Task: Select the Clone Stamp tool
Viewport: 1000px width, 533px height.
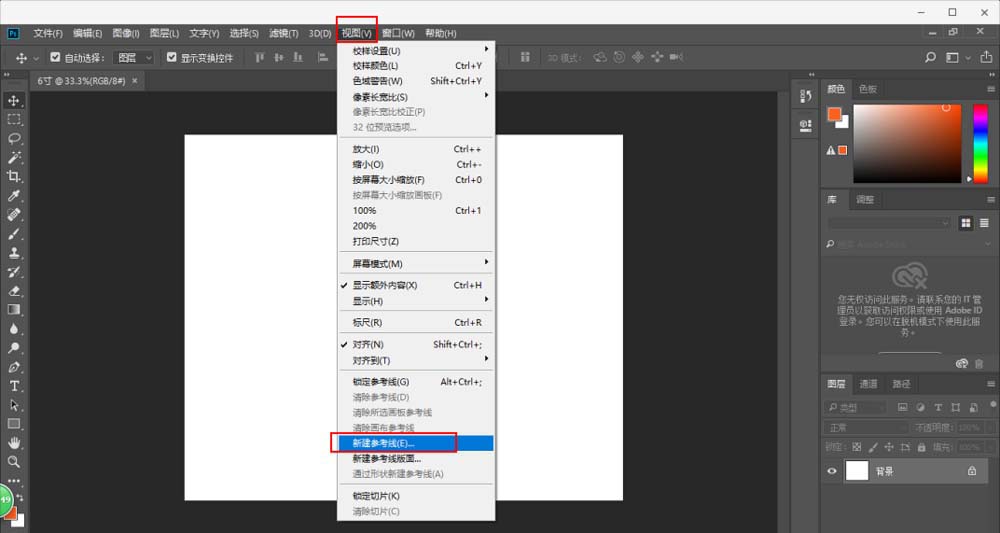Action: click(x=14, y=252)
